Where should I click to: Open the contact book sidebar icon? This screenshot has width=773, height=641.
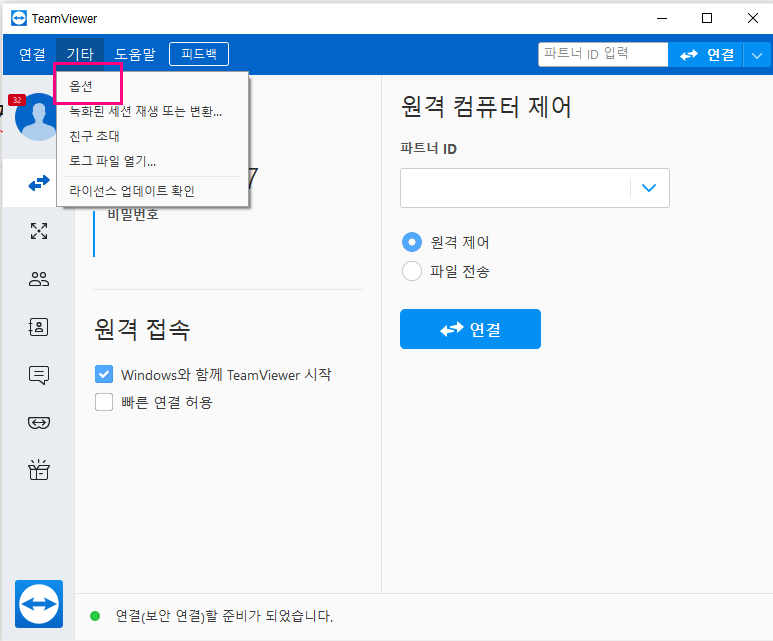[39, 327]
